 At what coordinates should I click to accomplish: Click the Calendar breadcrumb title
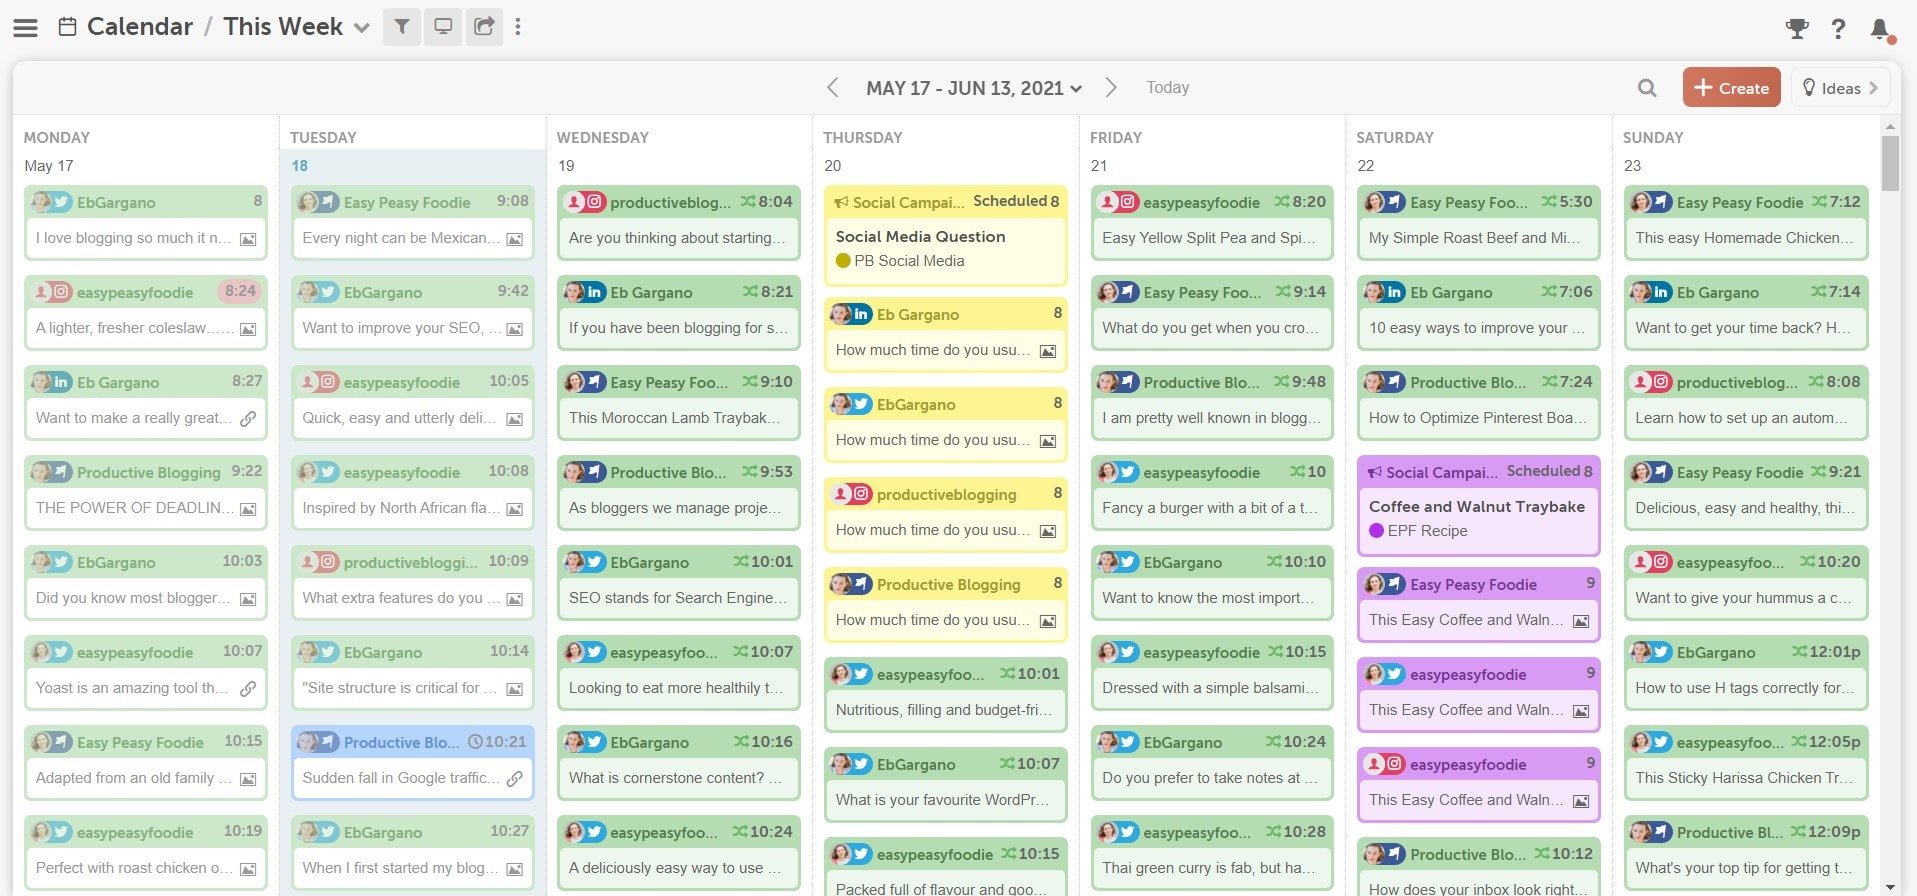click(x=140, y=27)
